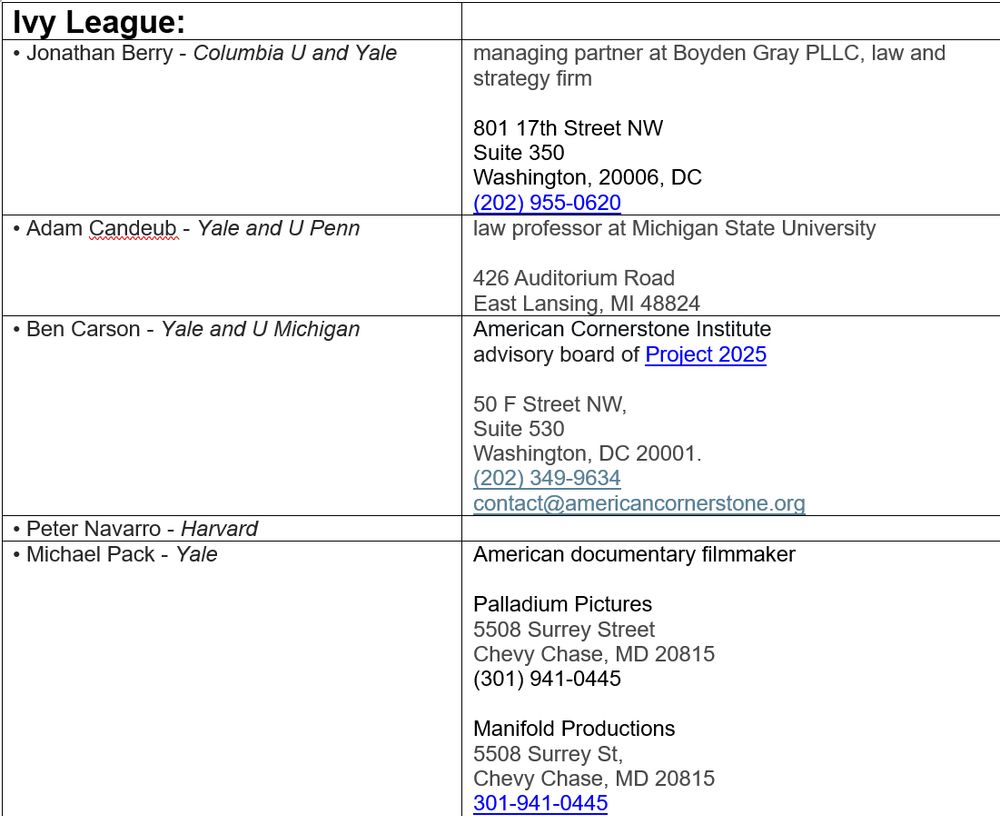
Task: Click the "5508 Surrey Street" address line
Action: (x=564, y=630)
